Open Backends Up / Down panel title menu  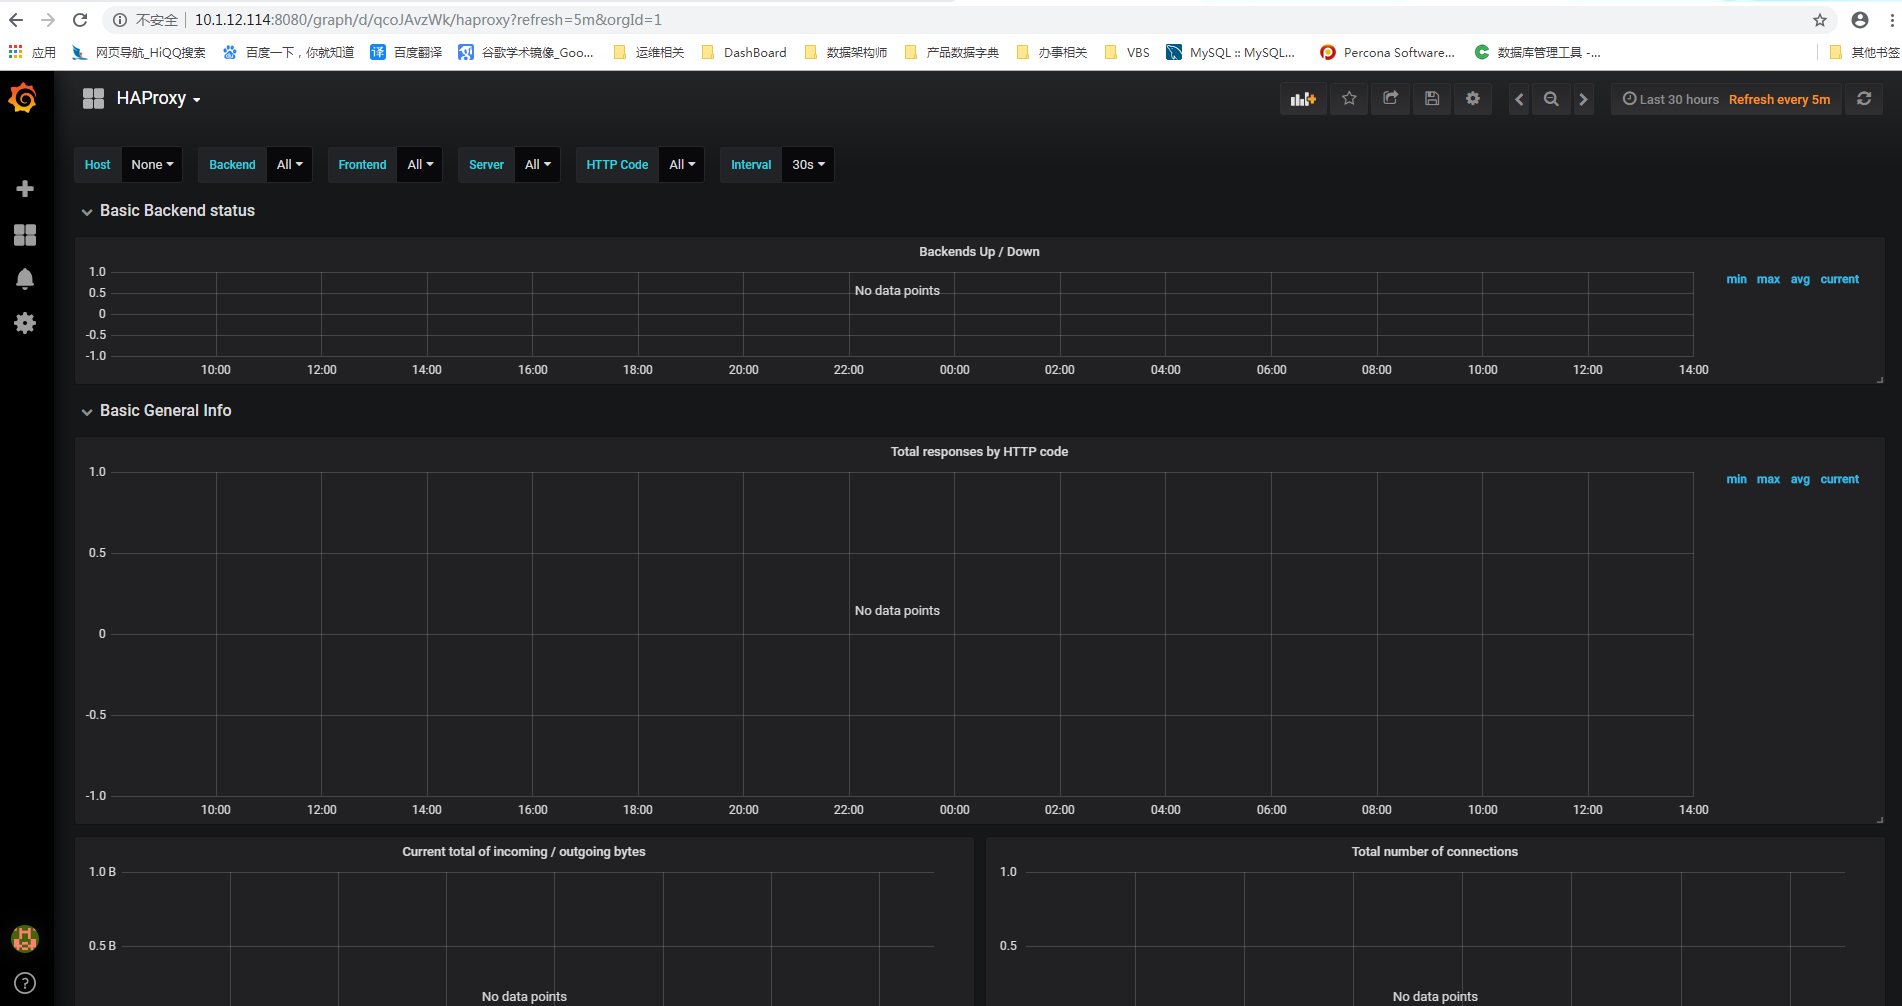[979, 252]
